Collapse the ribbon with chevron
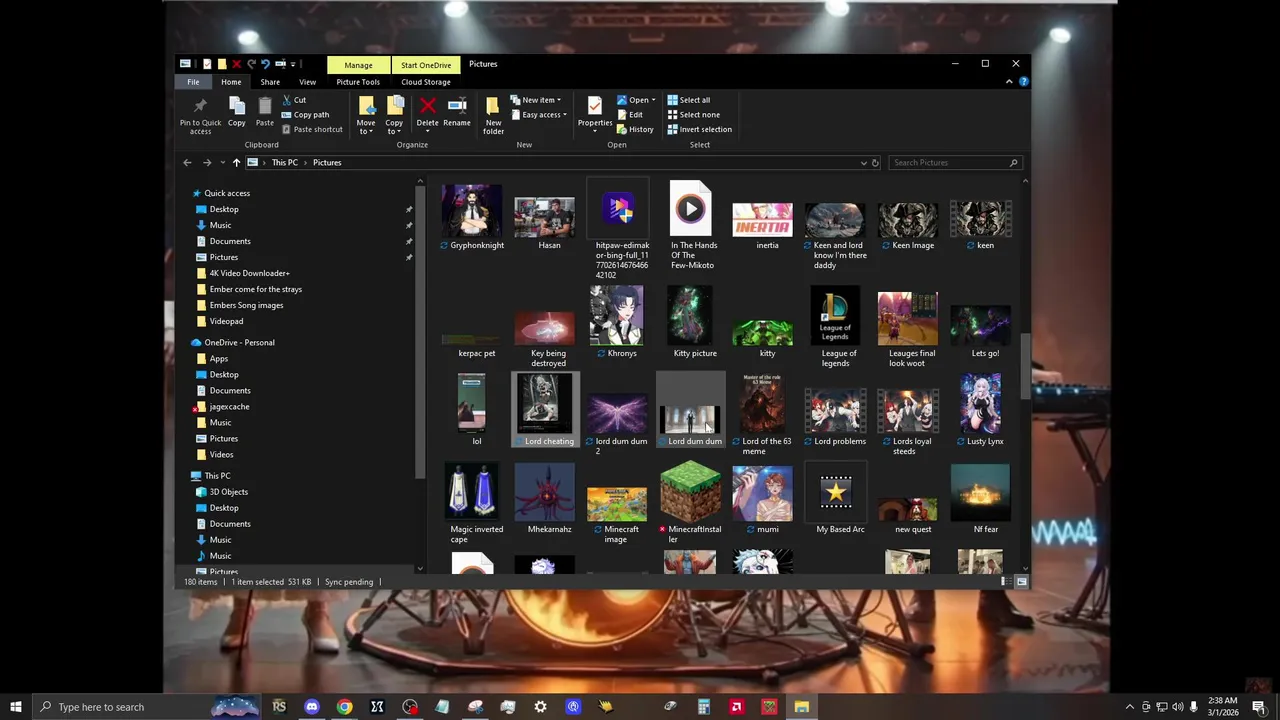The height and width of the screenshot is (720, 1280). (1011, 82)
